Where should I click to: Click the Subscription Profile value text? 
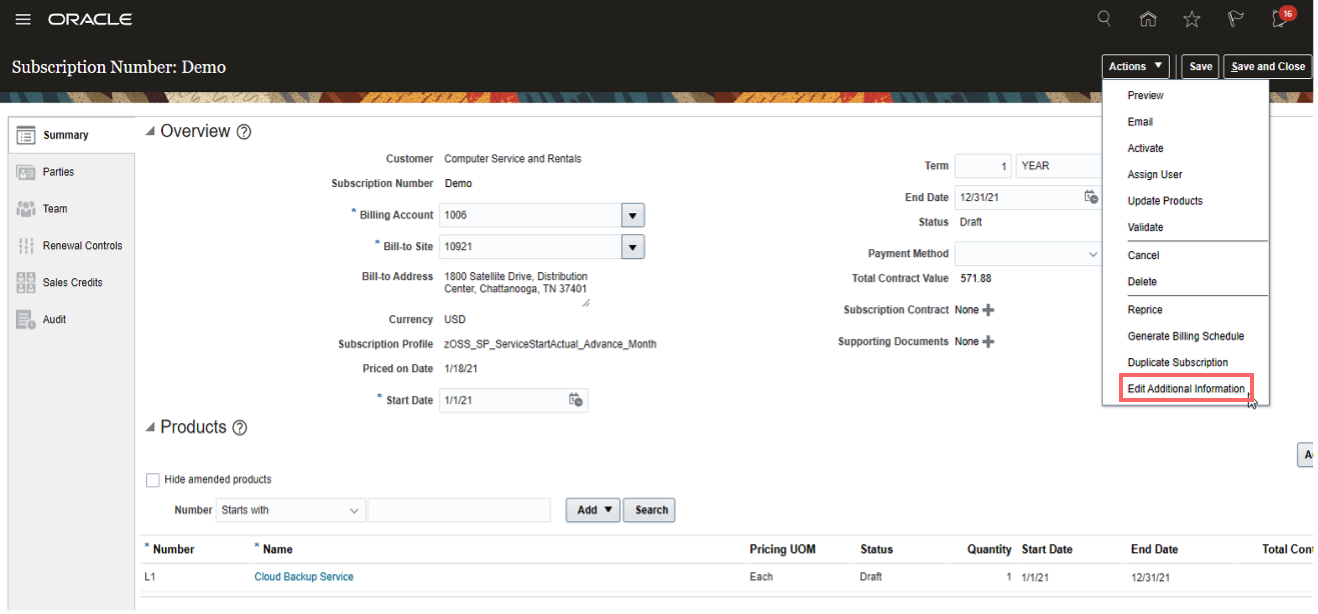[x=550, y=344]
